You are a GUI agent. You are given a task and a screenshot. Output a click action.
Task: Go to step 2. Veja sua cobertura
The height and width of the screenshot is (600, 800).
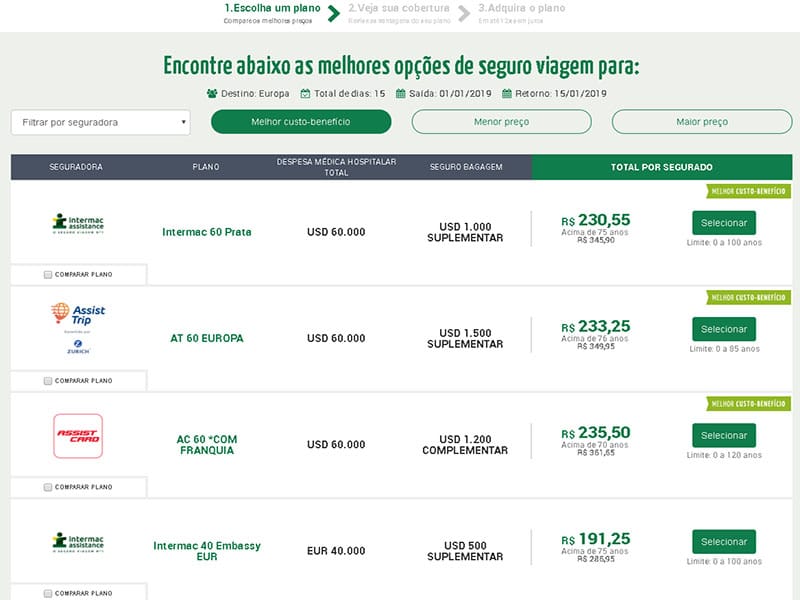click(x=399, y=13)
